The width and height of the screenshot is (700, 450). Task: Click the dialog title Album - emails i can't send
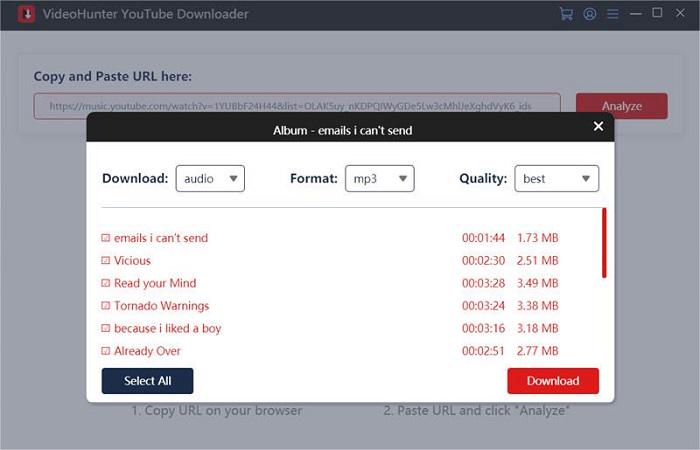(x=342, y=130)
